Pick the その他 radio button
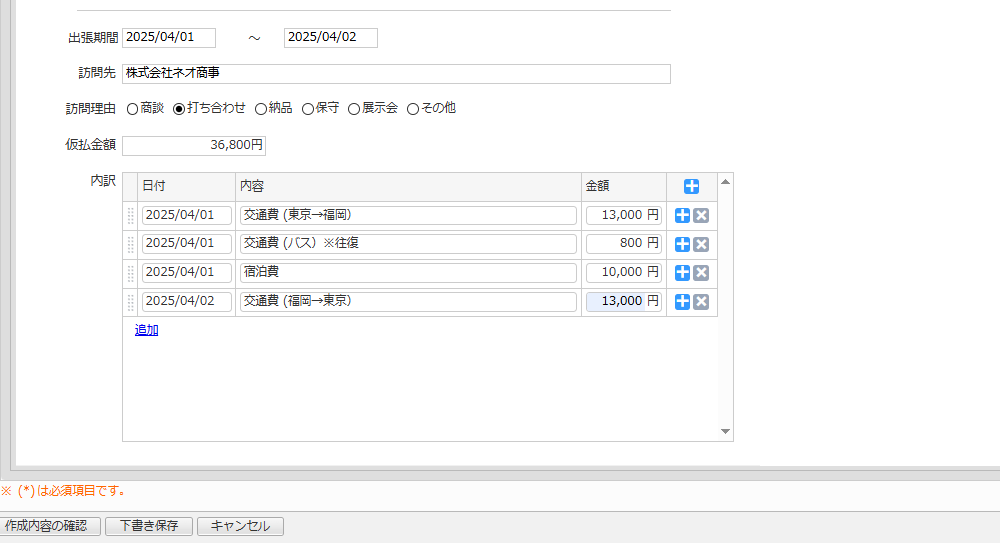 coord(413,109)
